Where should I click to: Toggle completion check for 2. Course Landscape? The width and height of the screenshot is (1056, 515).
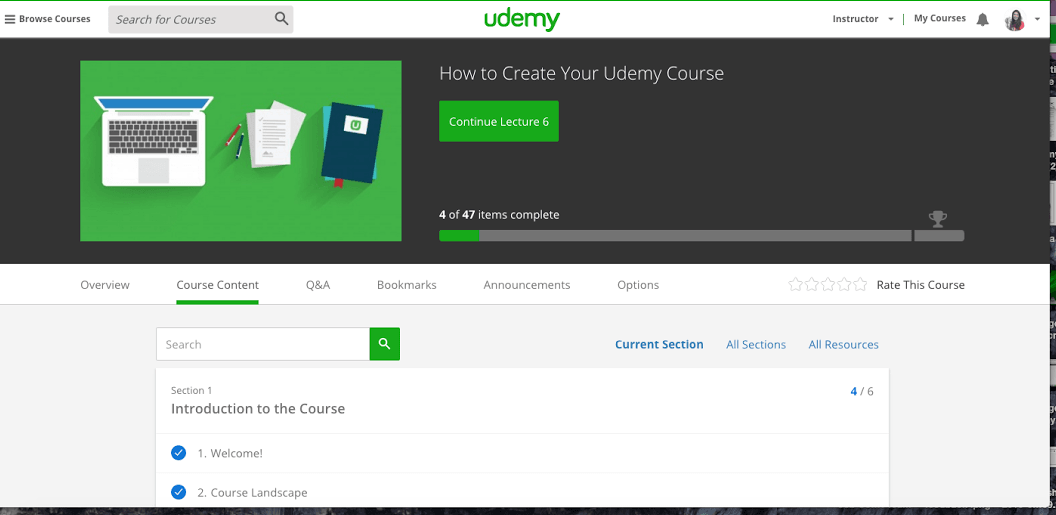tap(178, 492)
